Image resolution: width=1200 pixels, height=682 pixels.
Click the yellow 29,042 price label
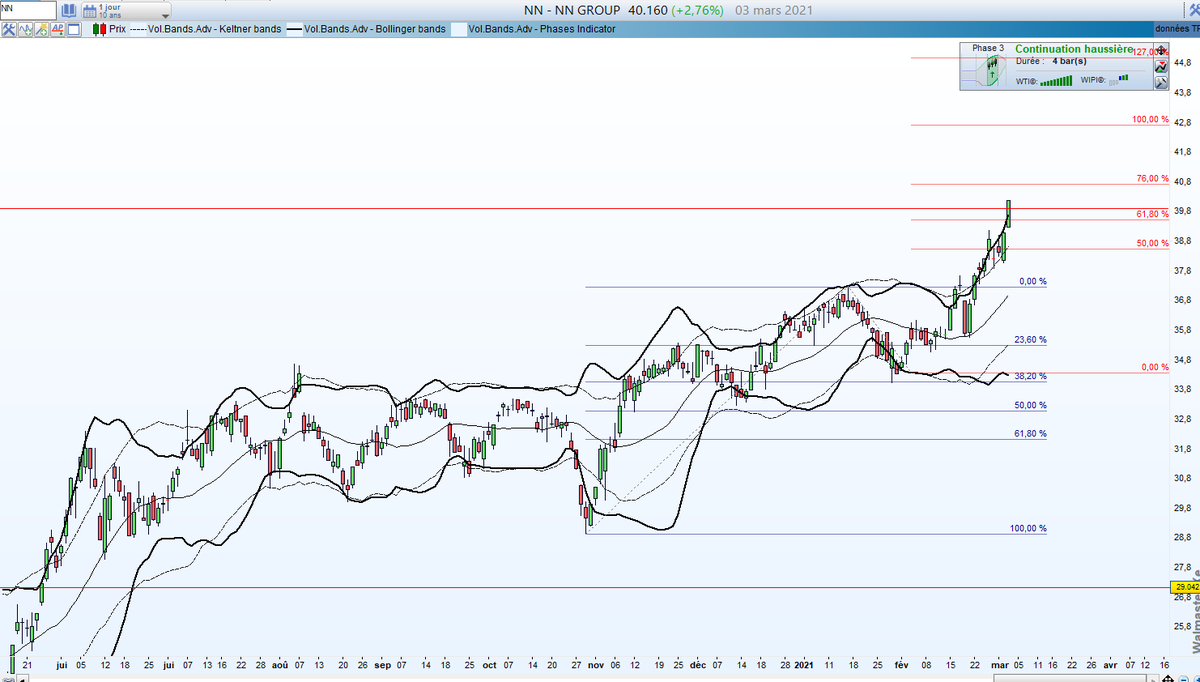coord(1186,587)
